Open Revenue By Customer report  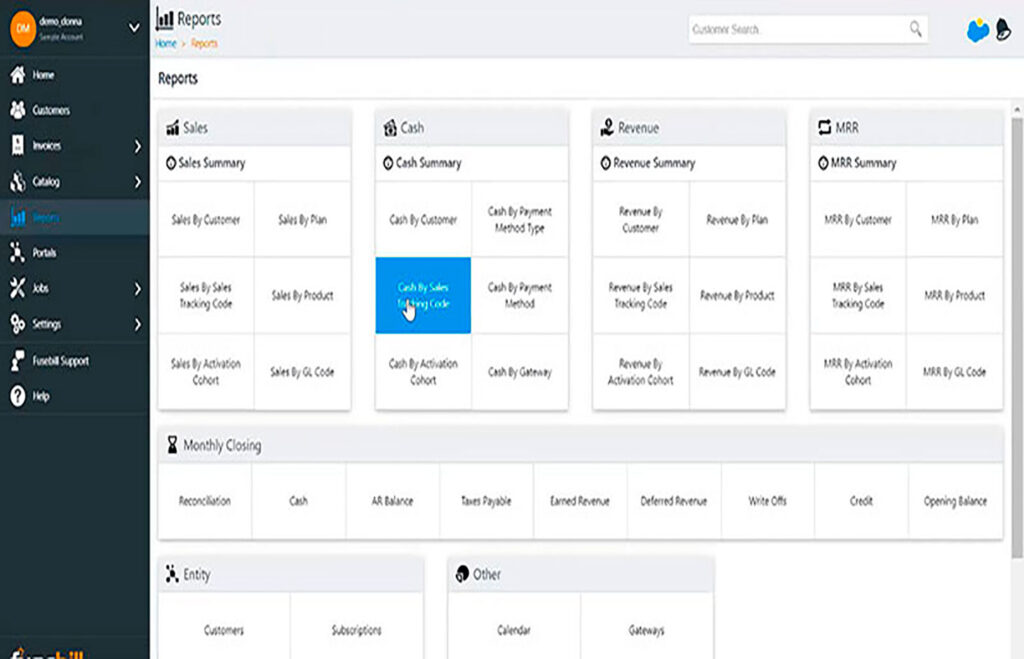[x=641, y=219]
